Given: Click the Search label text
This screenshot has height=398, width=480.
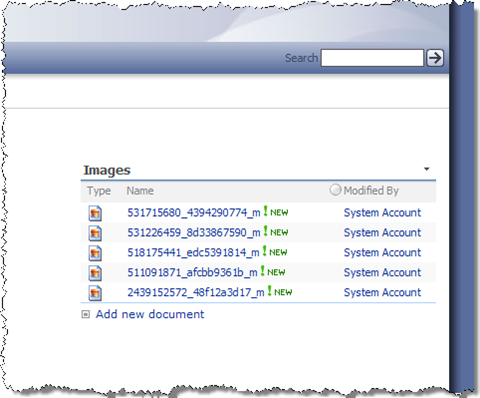Looking at the screenshot, I should [x=301, y=58].
